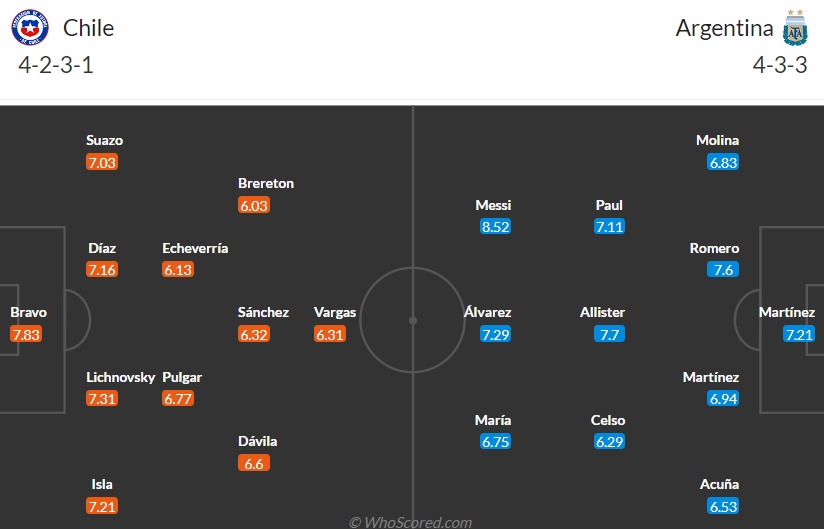
Task: Select player name Molina
Action: pos(717,140)
